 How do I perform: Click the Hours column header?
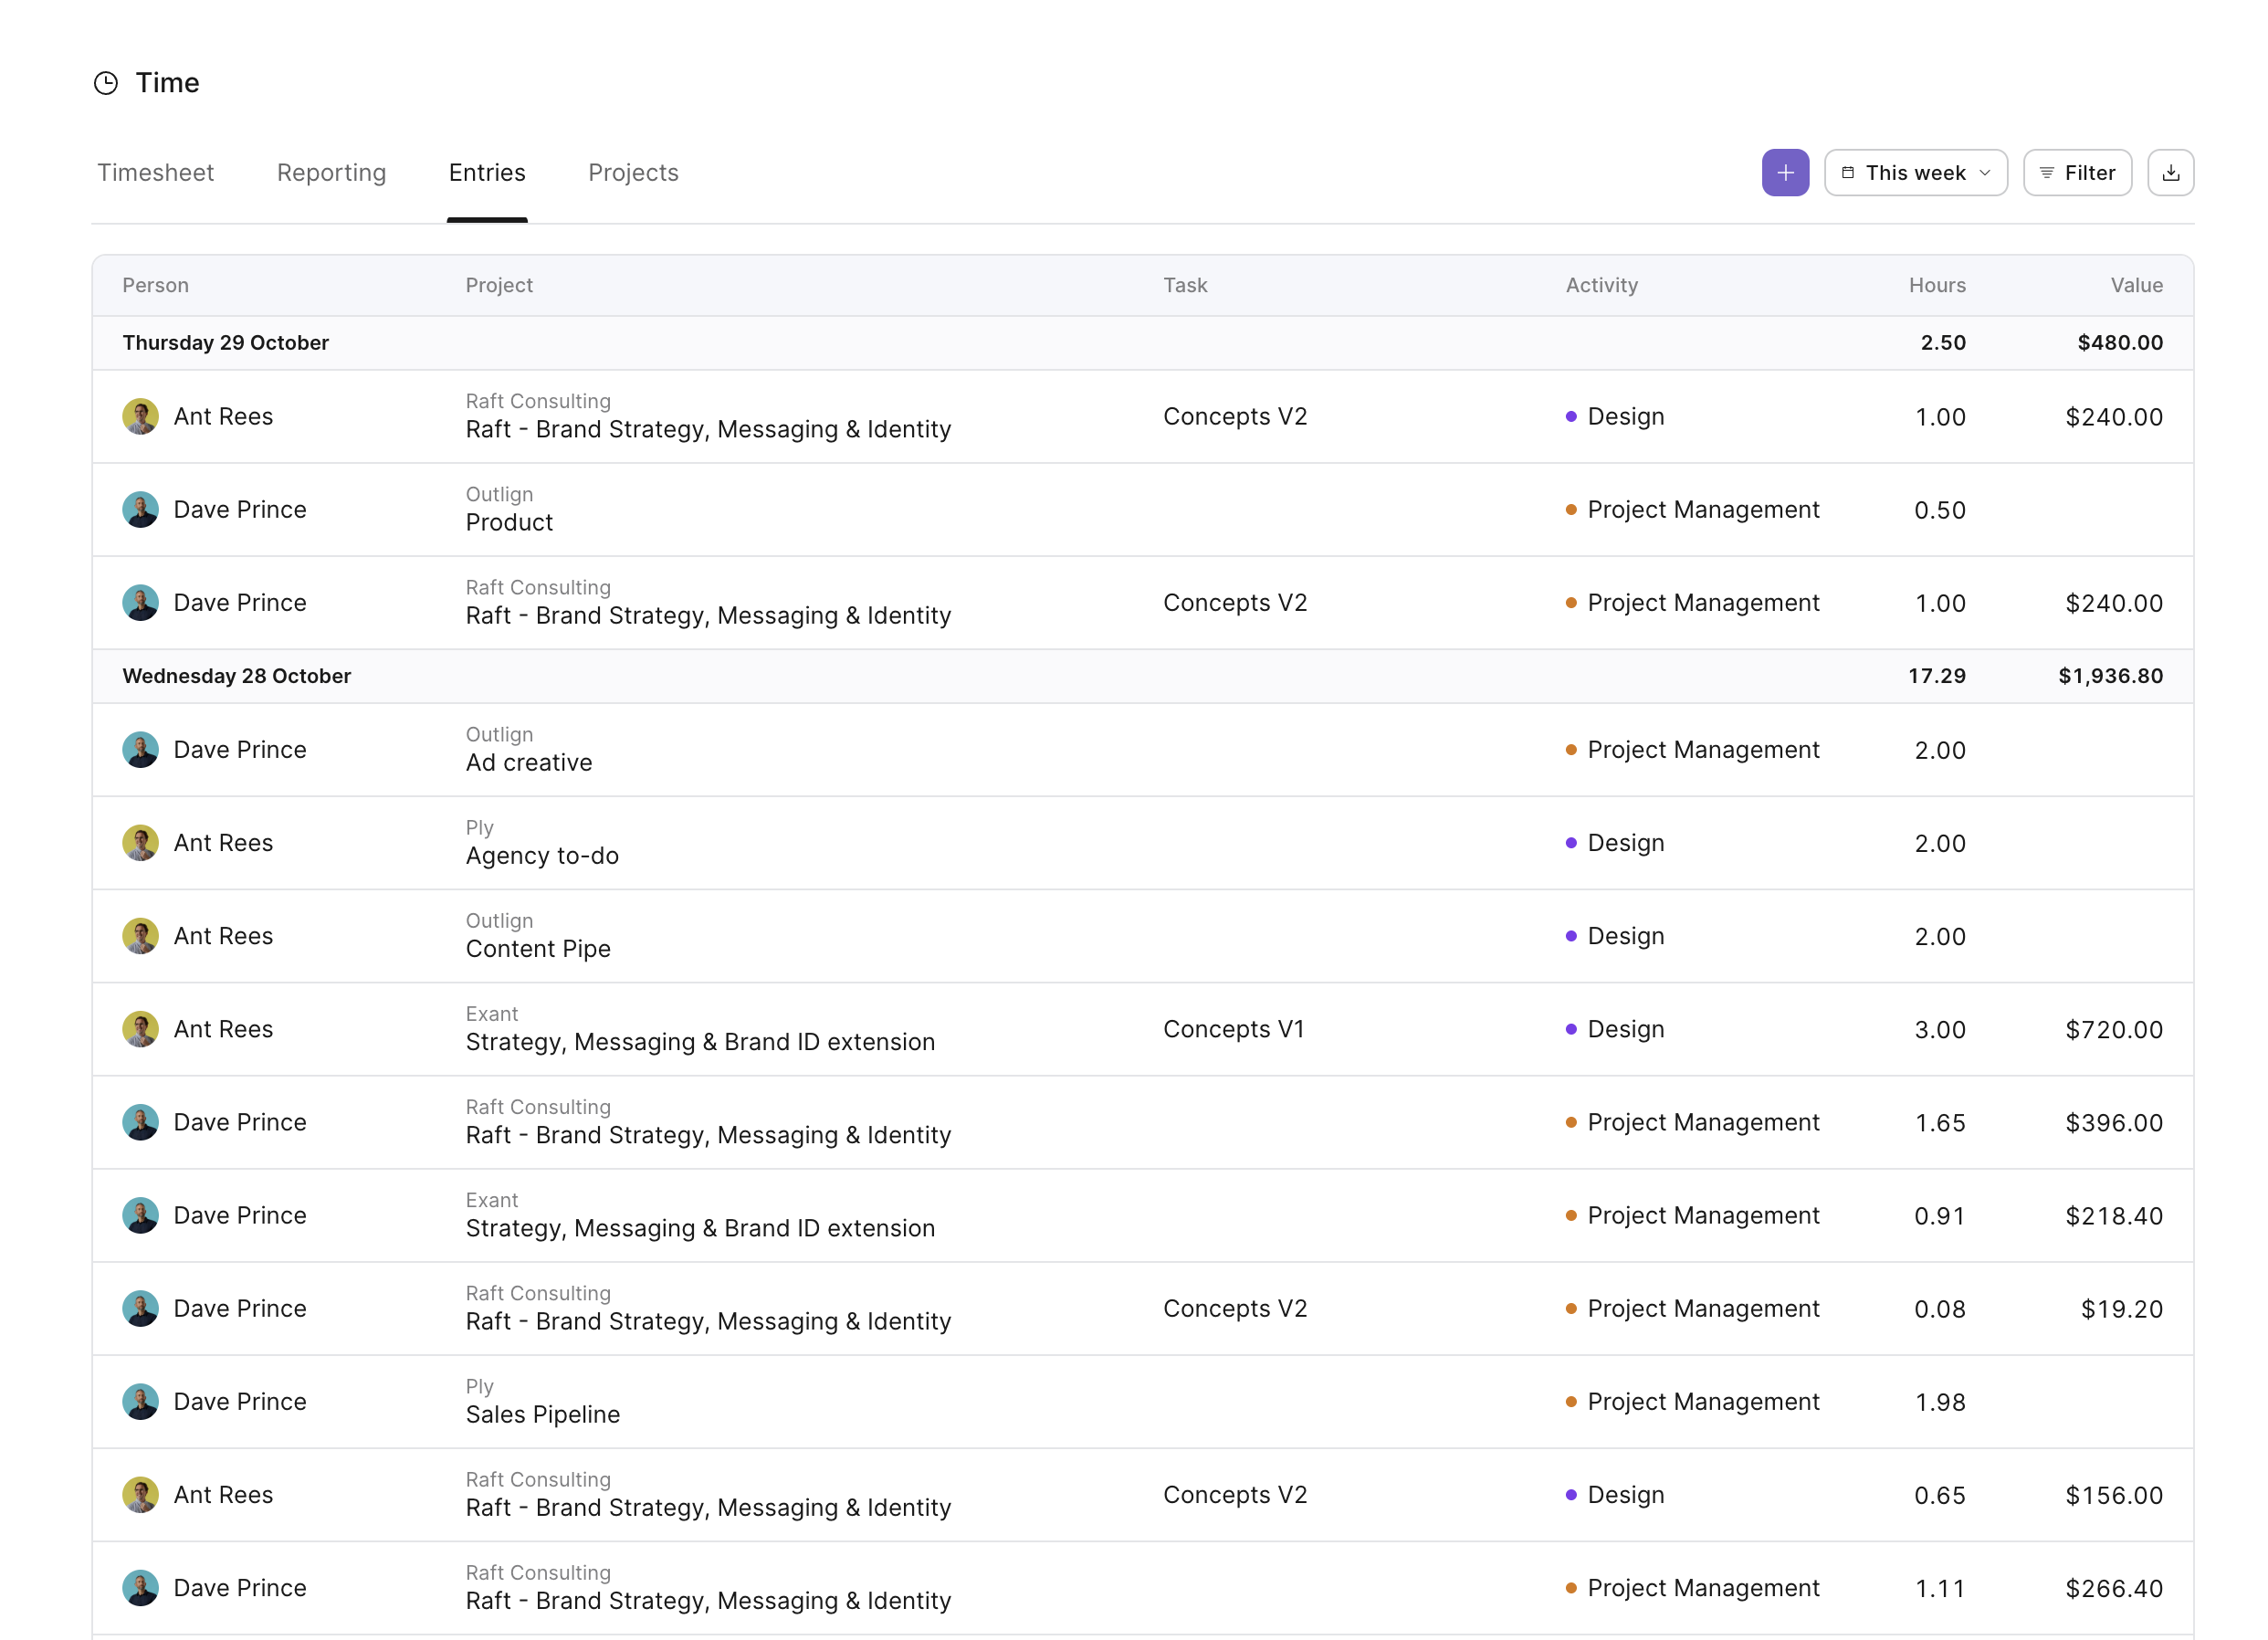(1937, 285)
